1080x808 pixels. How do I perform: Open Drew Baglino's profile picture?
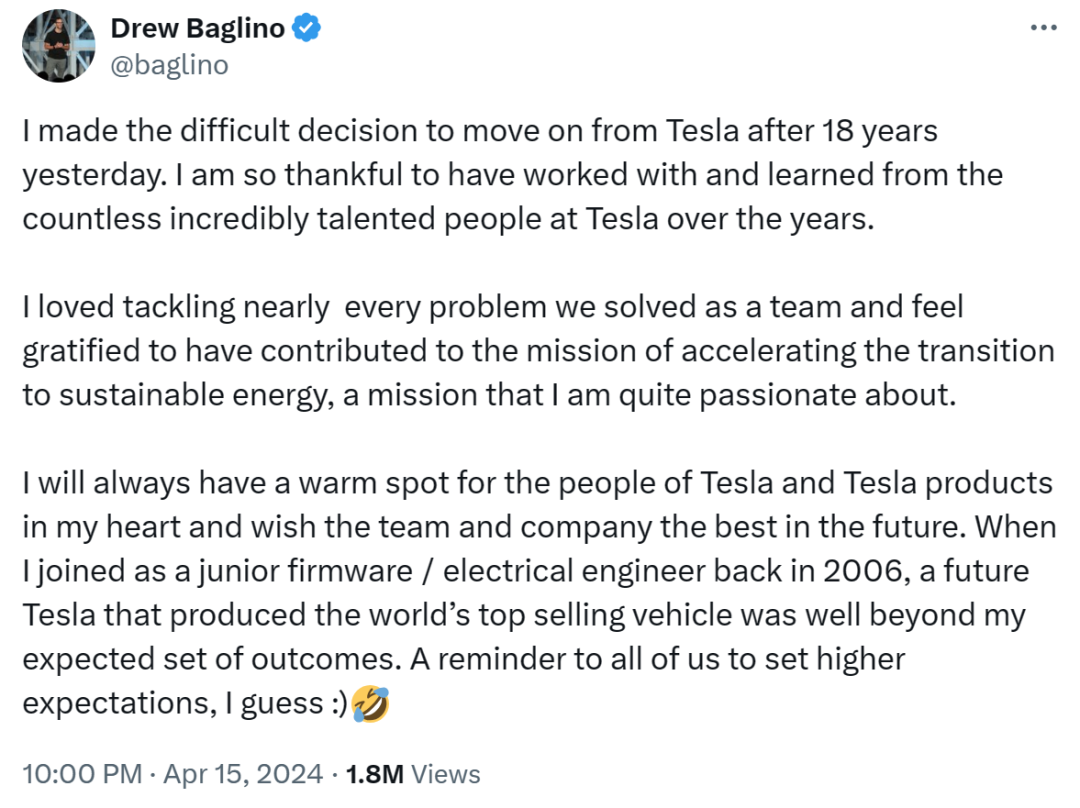tap(59, 46)
